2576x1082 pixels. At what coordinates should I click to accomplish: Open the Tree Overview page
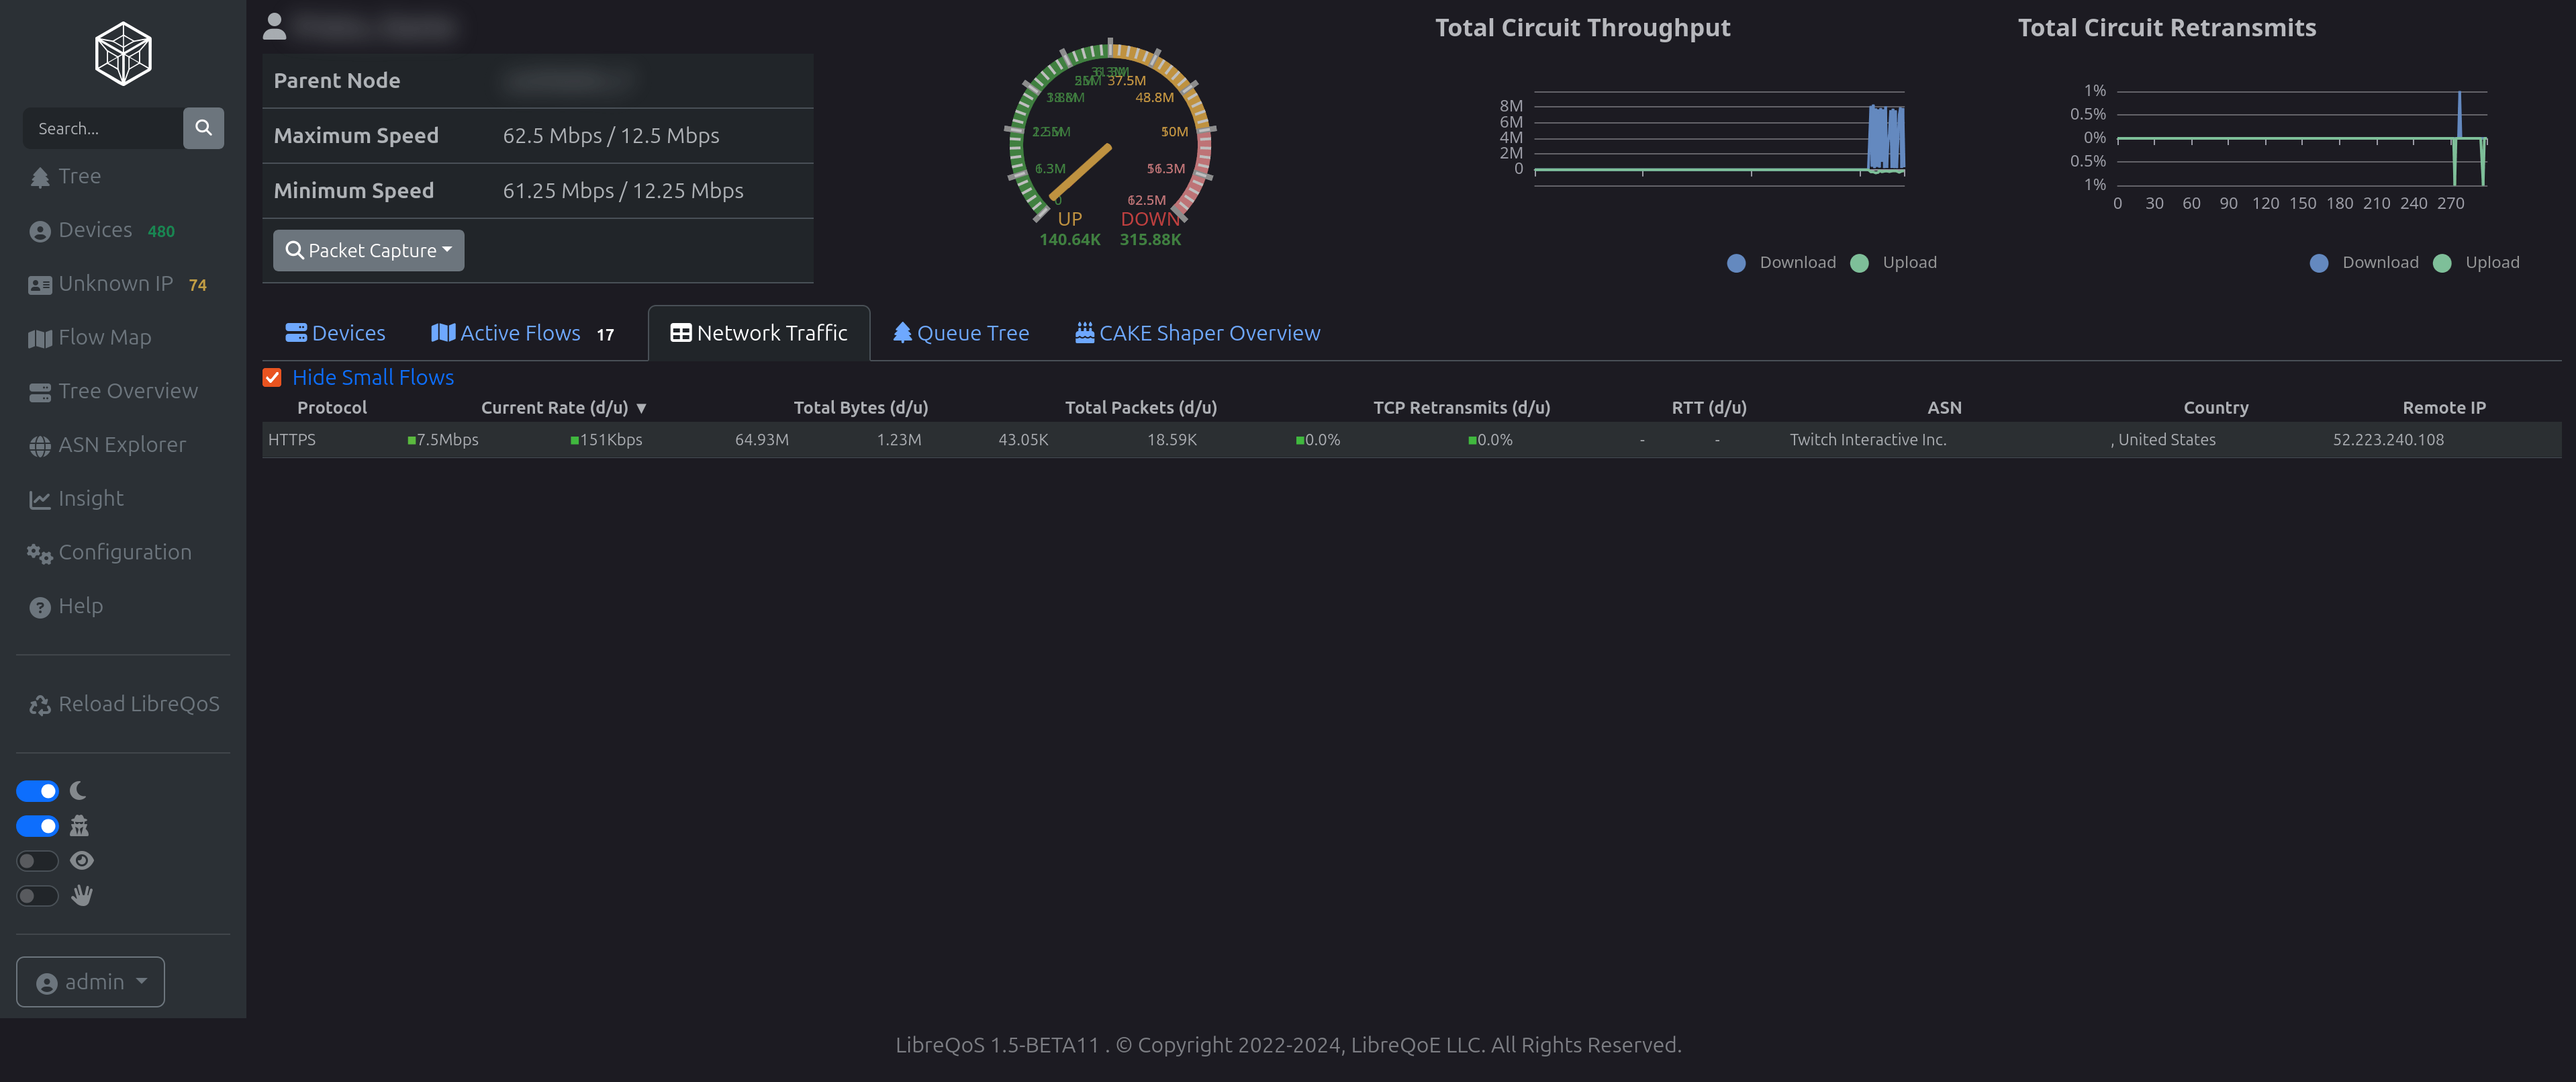click(127, 390)
